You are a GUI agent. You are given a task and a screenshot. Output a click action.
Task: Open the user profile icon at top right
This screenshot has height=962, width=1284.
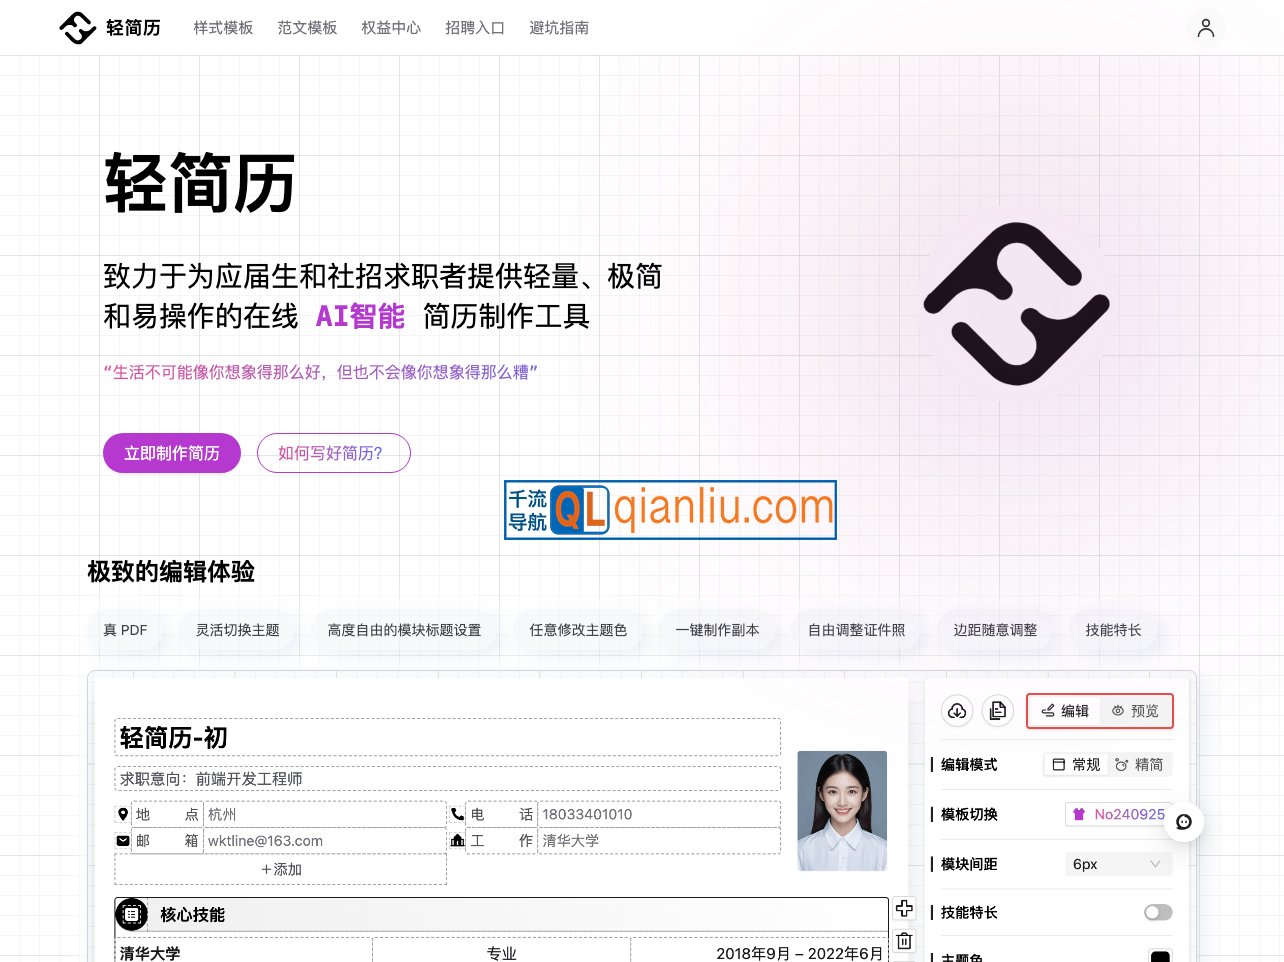click(x=1206, y=27)
